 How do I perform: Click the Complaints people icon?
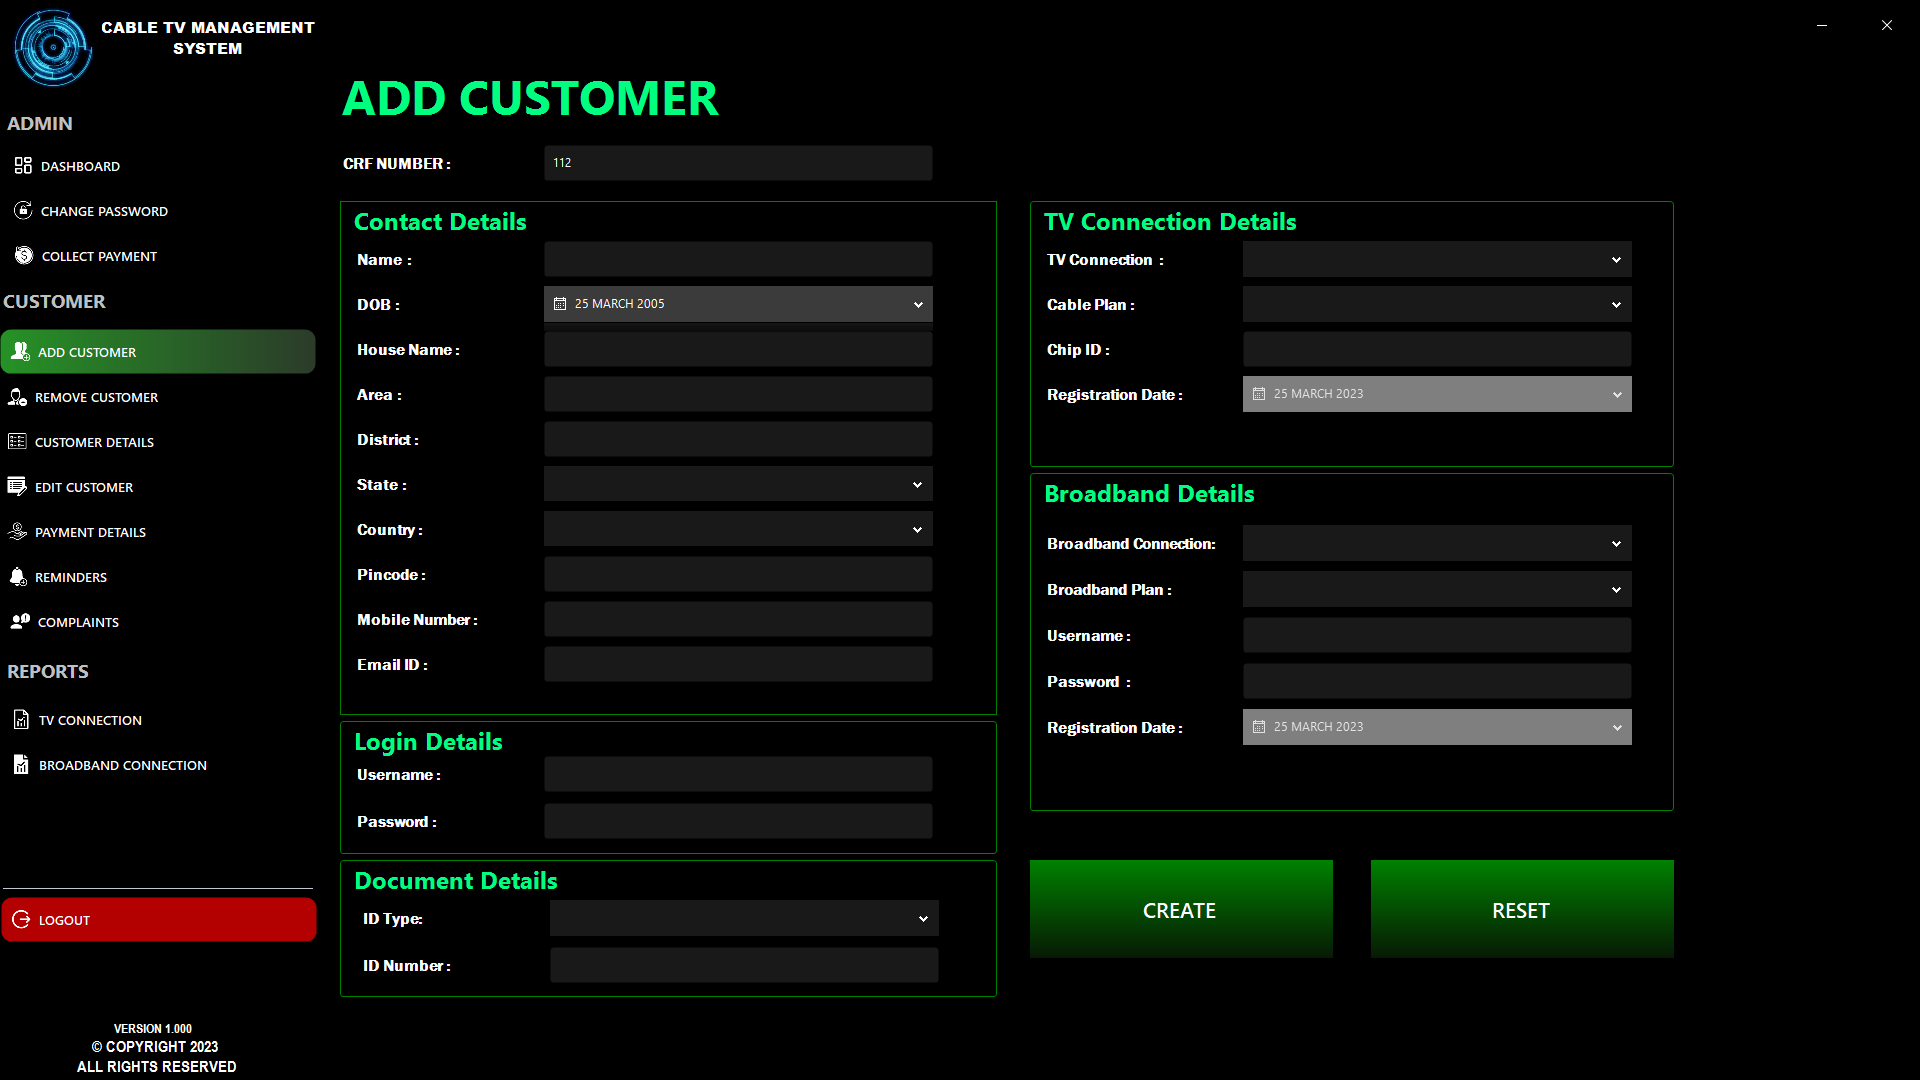(x=20, y=621)
